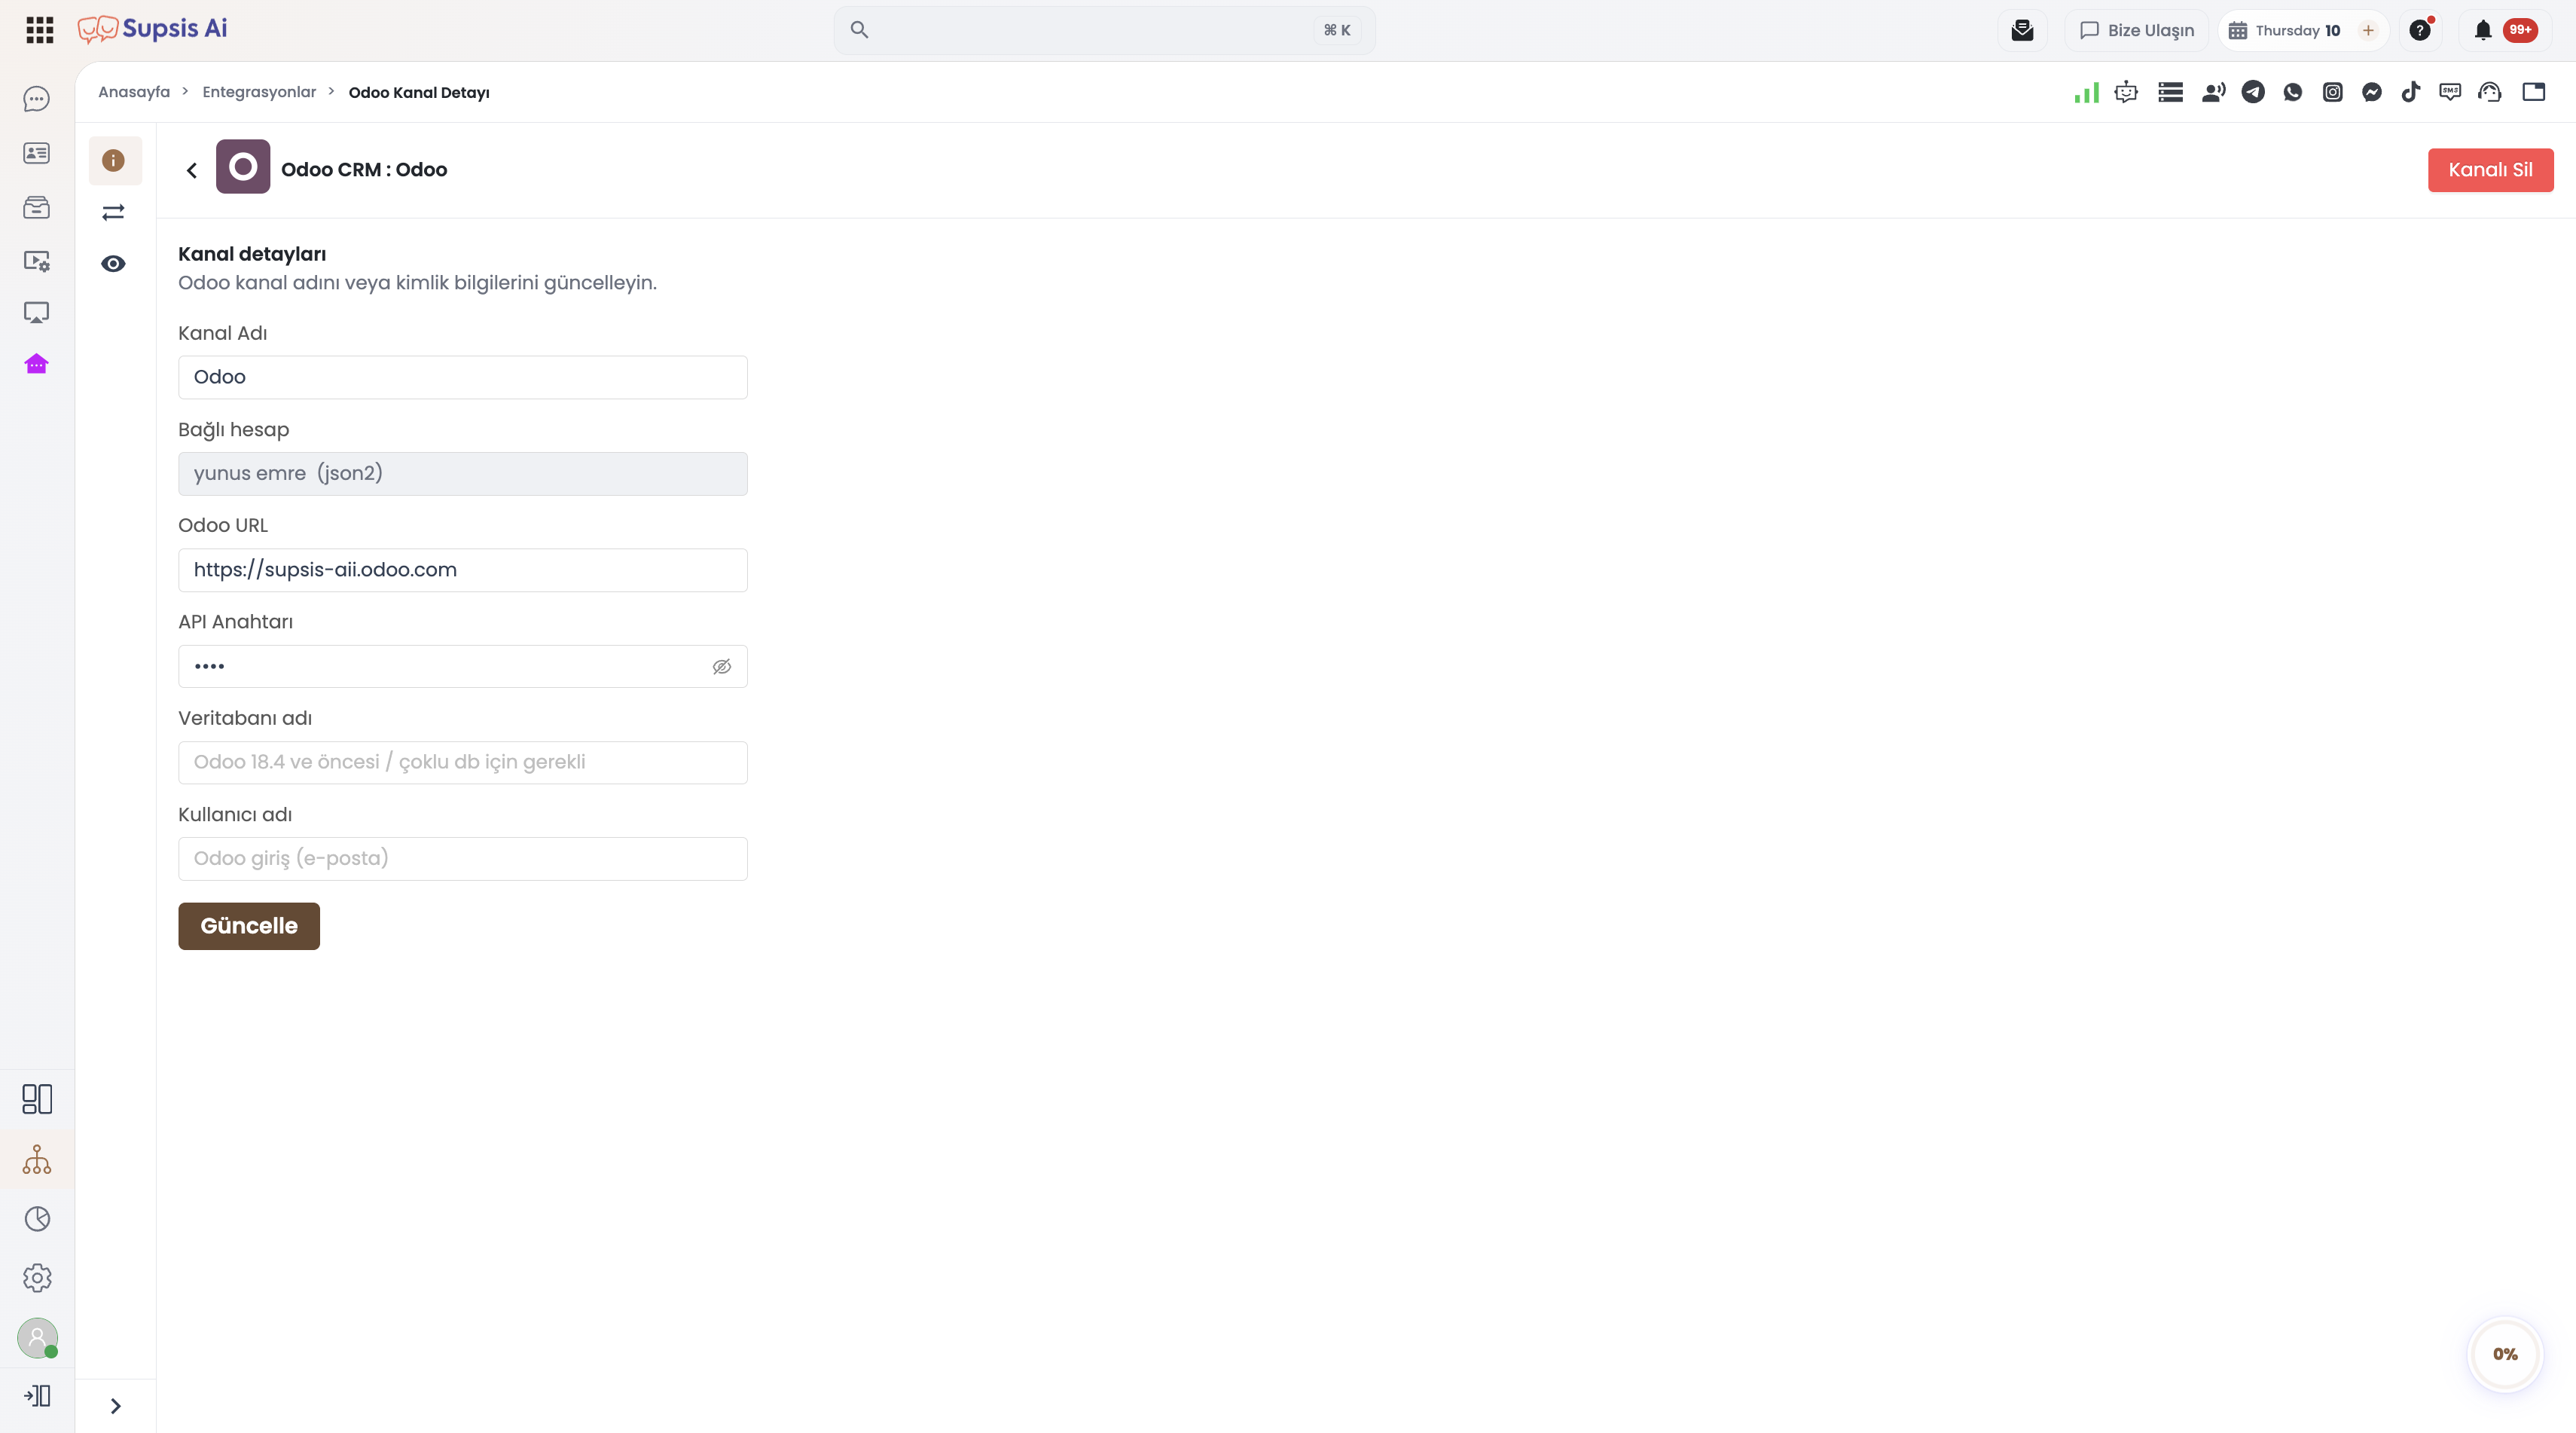Image resolution: width=2576 pixels, height=1433 pixels.
Task: Go to Anasayfa breadcrumb
Action: pos(134,92)
